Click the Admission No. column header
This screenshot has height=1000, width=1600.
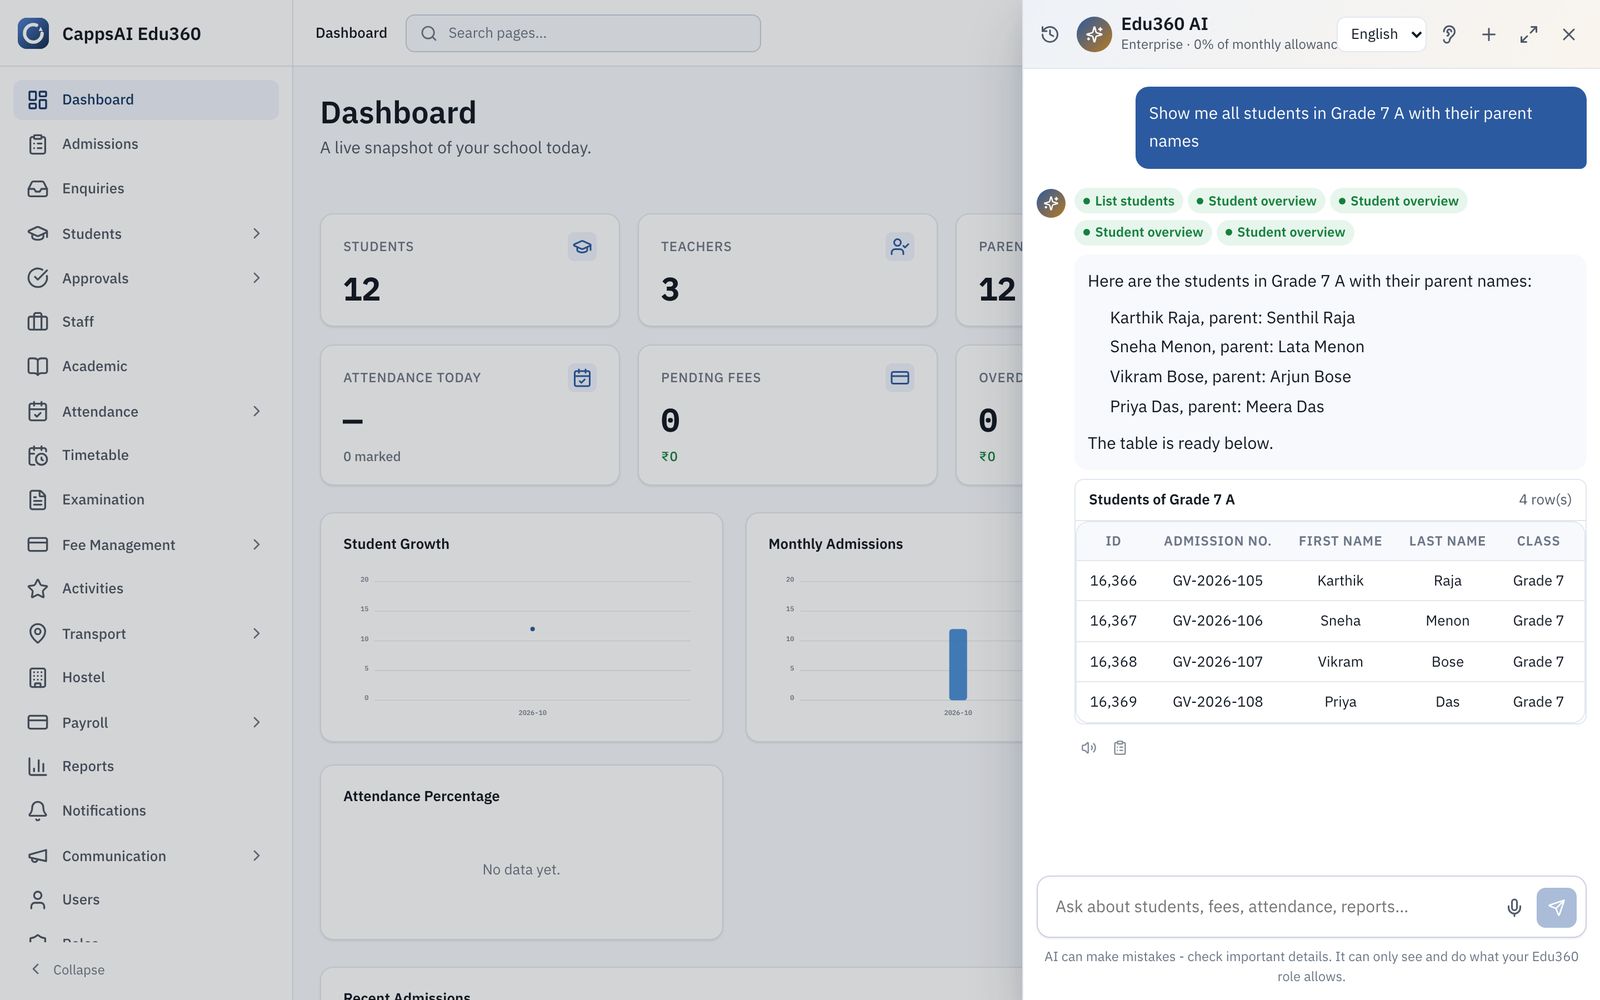[x=1217, y=541]
